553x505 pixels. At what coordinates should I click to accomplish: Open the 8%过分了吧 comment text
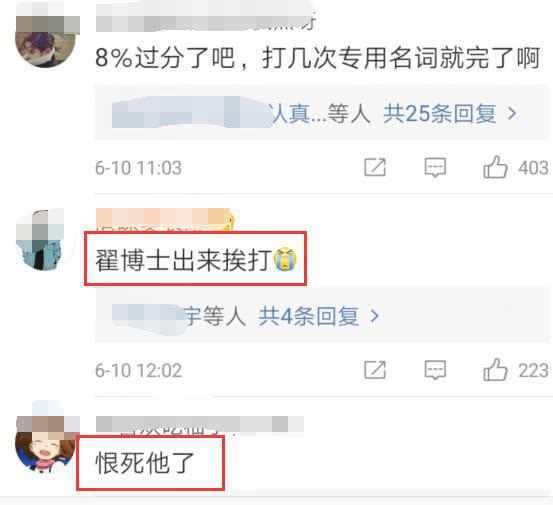(317, 58)
